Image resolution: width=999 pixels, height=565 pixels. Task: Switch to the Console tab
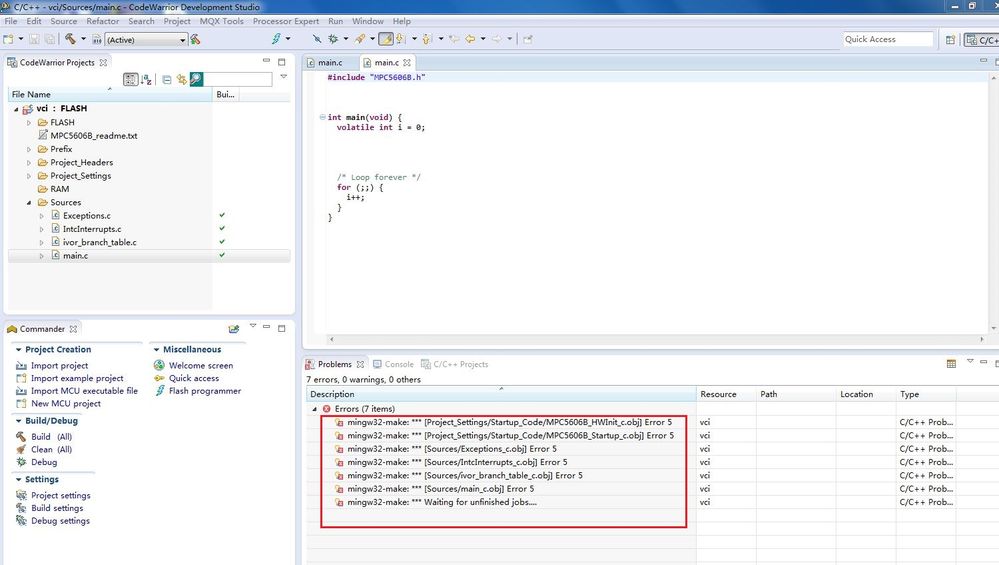pyautogui.click(x=393, y=364)
